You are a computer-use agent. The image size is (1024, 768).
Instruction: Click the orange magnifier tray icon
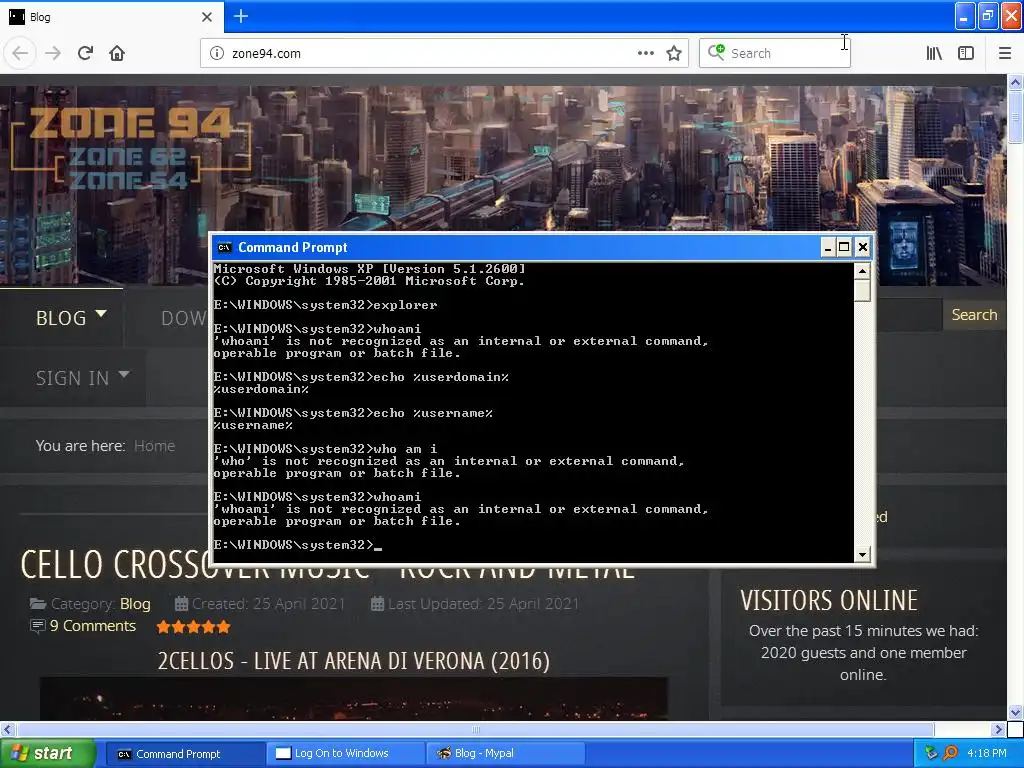click(x=950, y=753)
